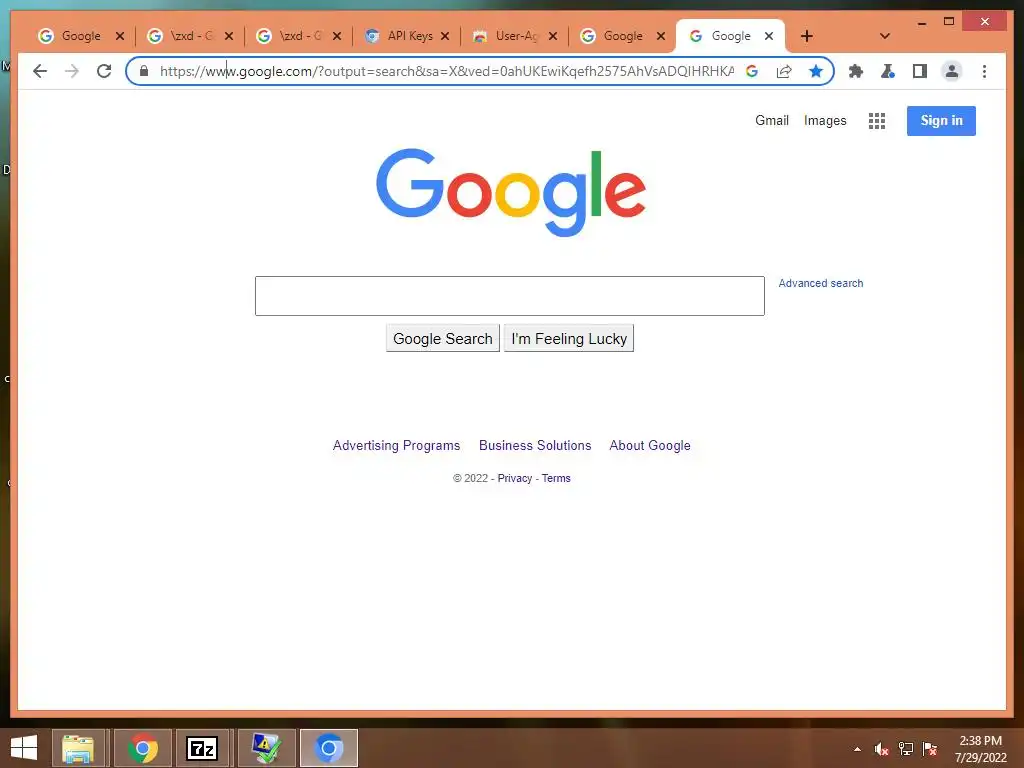Click the address bar URL
Image resolution: width=1024 pixels, height=768 pixels.
tap(446, 71)
